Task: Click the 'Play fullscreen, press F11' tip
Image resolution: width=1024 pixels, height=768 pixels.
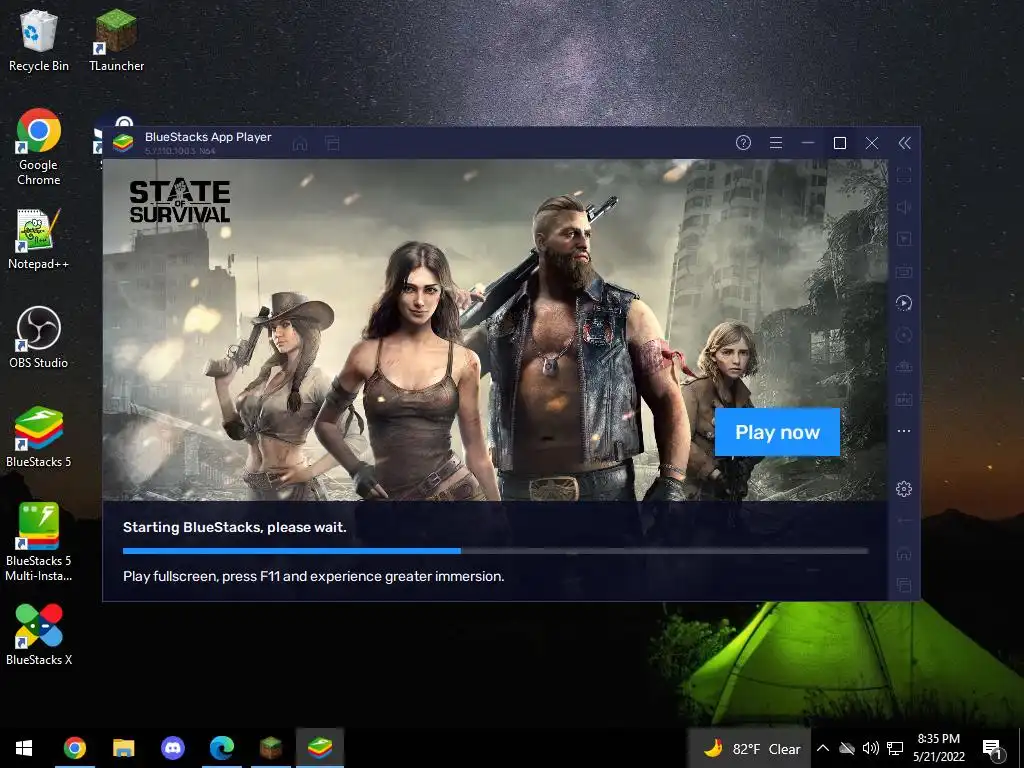Action: point(313,576)
